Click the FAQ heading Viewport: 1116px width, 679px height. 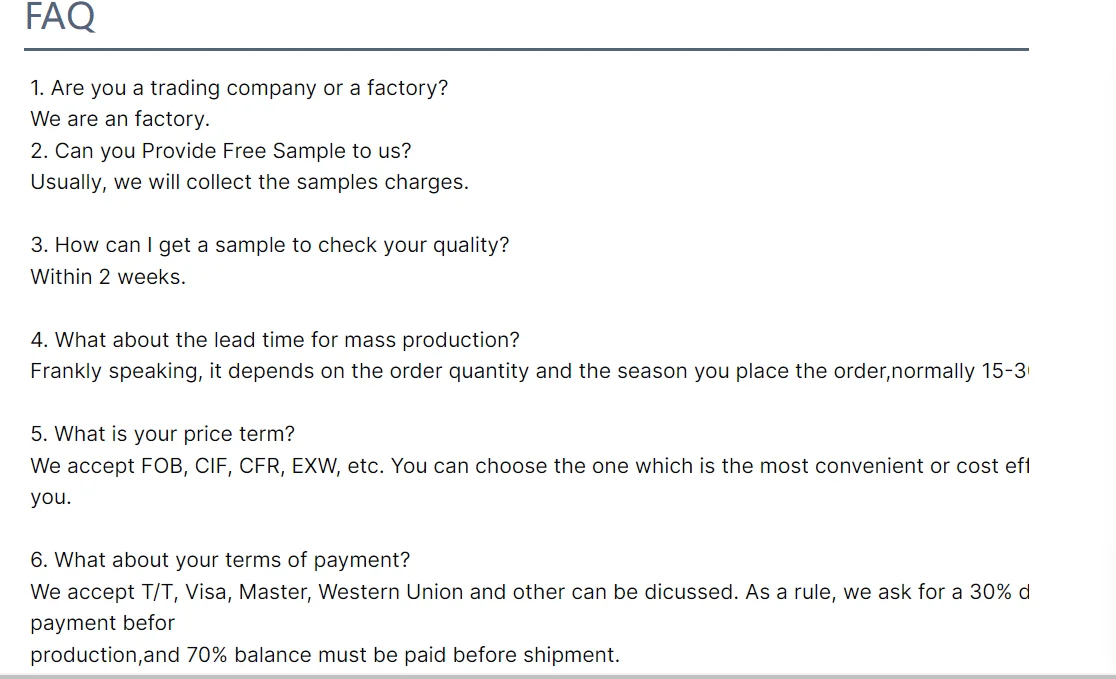[x=60, y=17]
